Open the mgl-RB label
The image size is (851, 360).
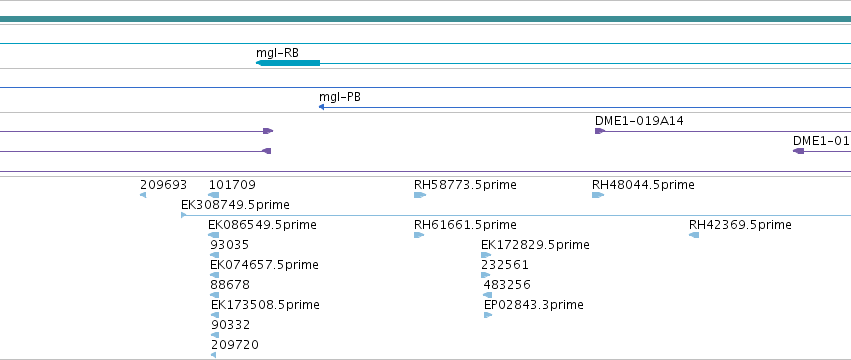[277, 53]
